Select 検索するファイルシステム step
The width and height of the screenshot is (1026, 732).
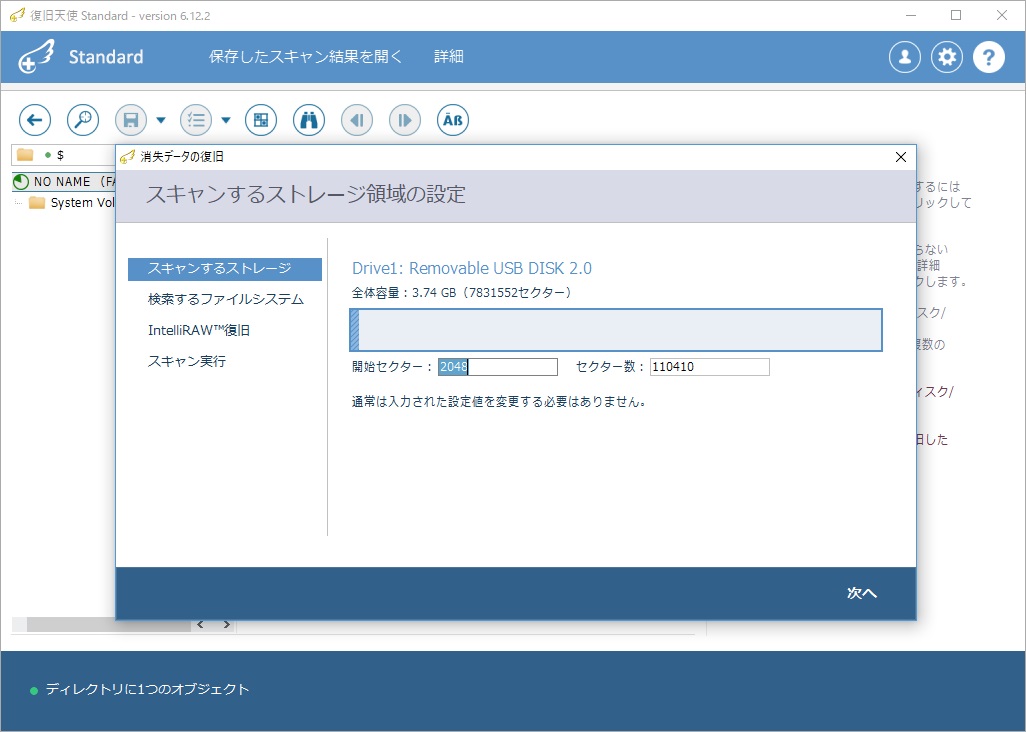tap(226, 300)
